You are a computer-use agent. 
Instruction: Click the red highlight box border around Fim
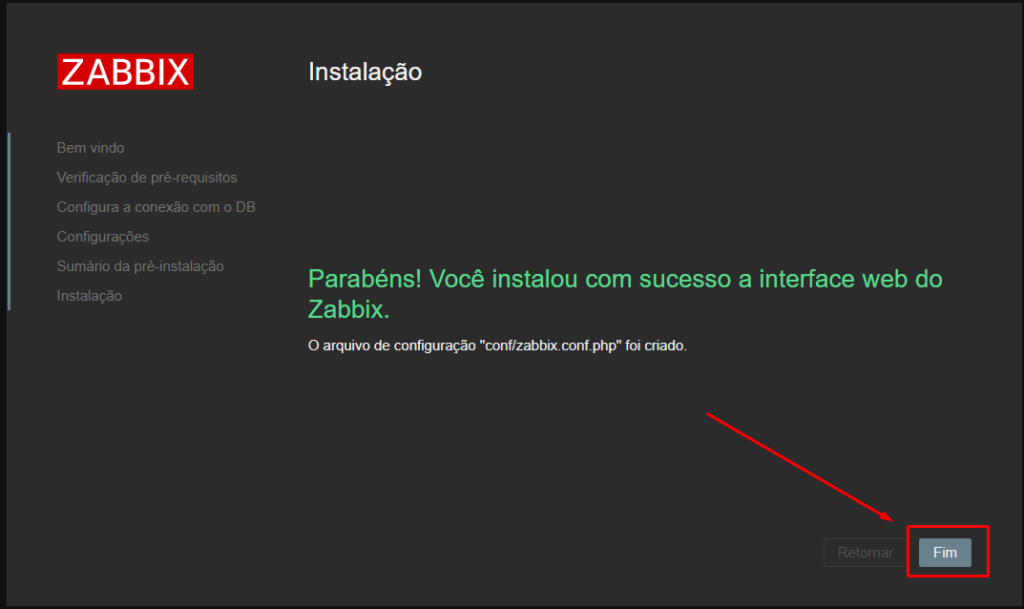(948, 526)
